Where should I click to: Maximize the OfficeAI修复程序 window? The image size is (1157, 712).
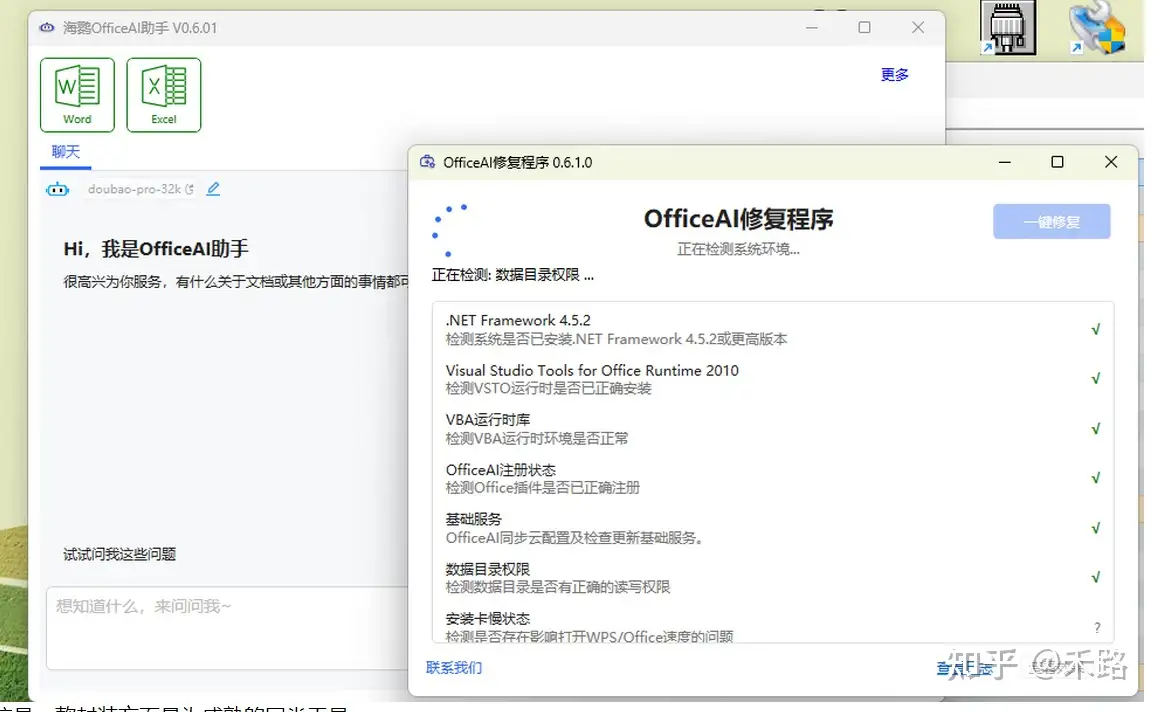(1057, 162)
